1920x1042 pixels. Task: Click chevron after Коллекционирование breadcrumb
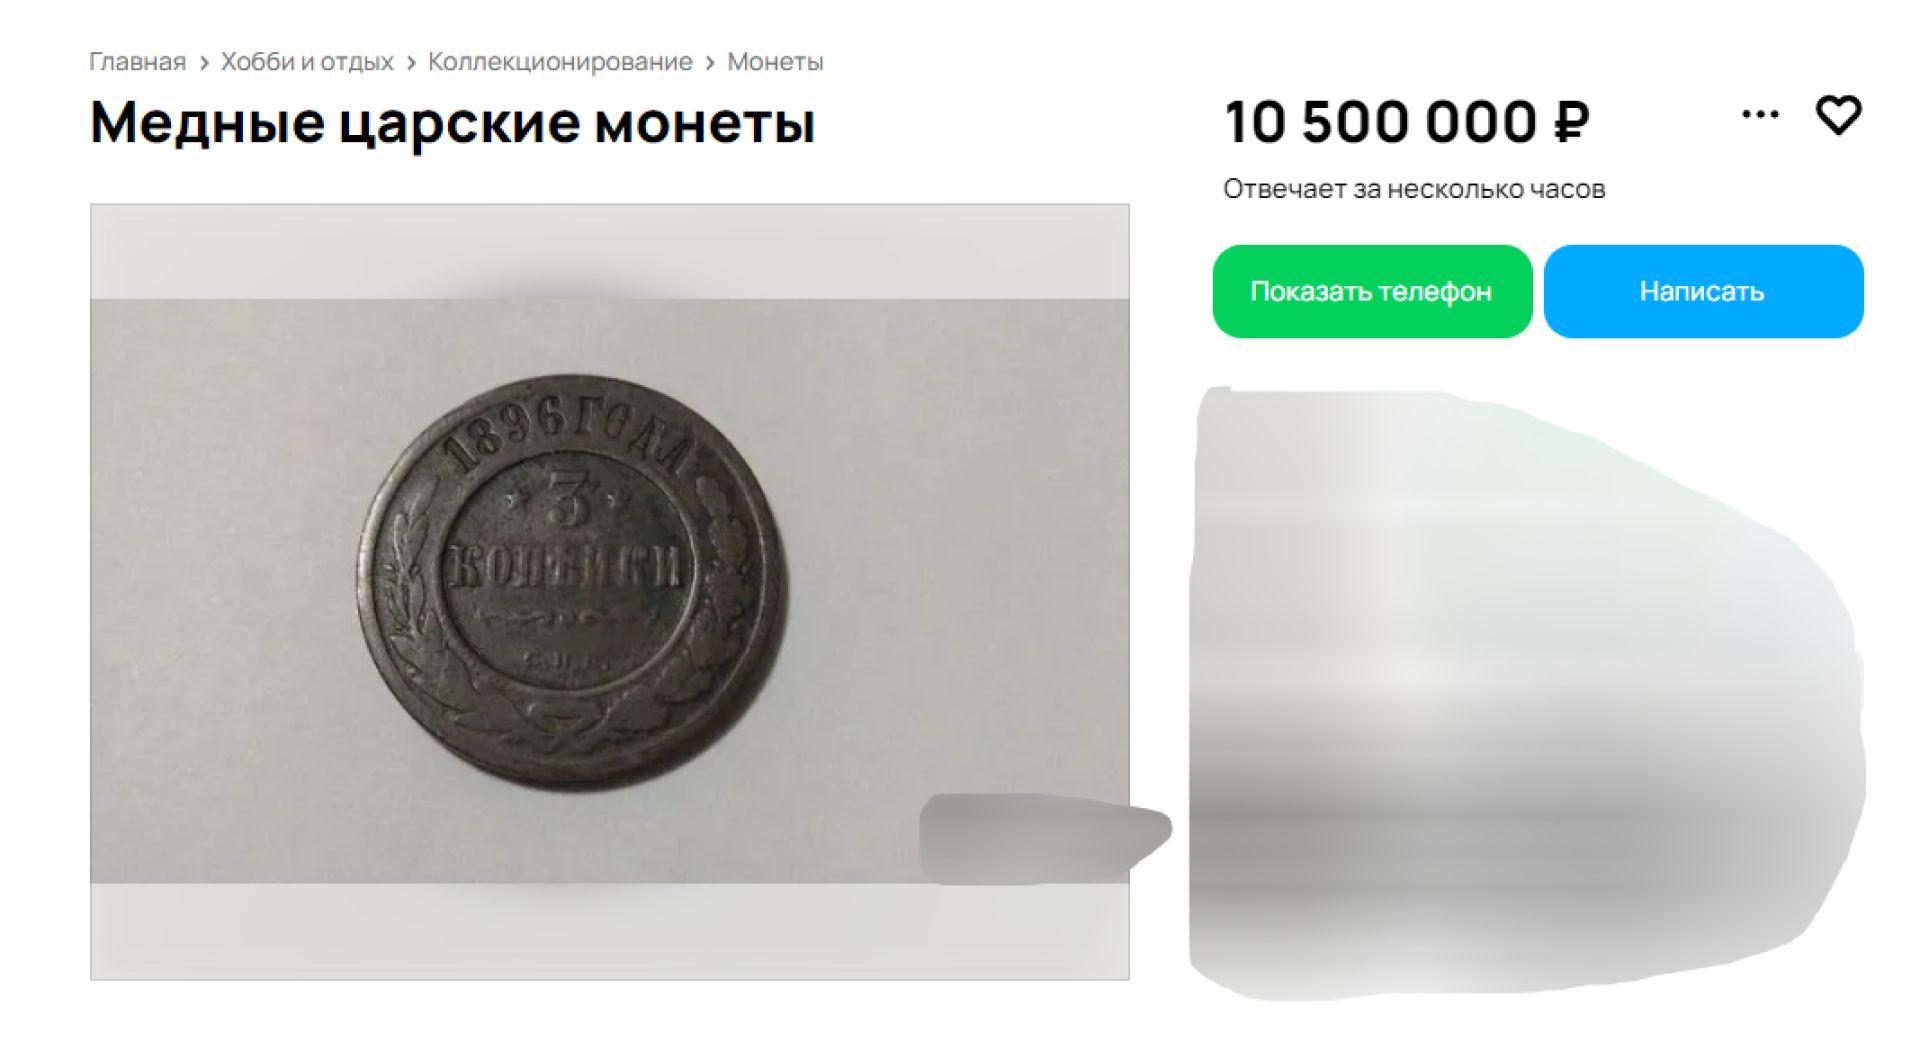click(710, 63)
